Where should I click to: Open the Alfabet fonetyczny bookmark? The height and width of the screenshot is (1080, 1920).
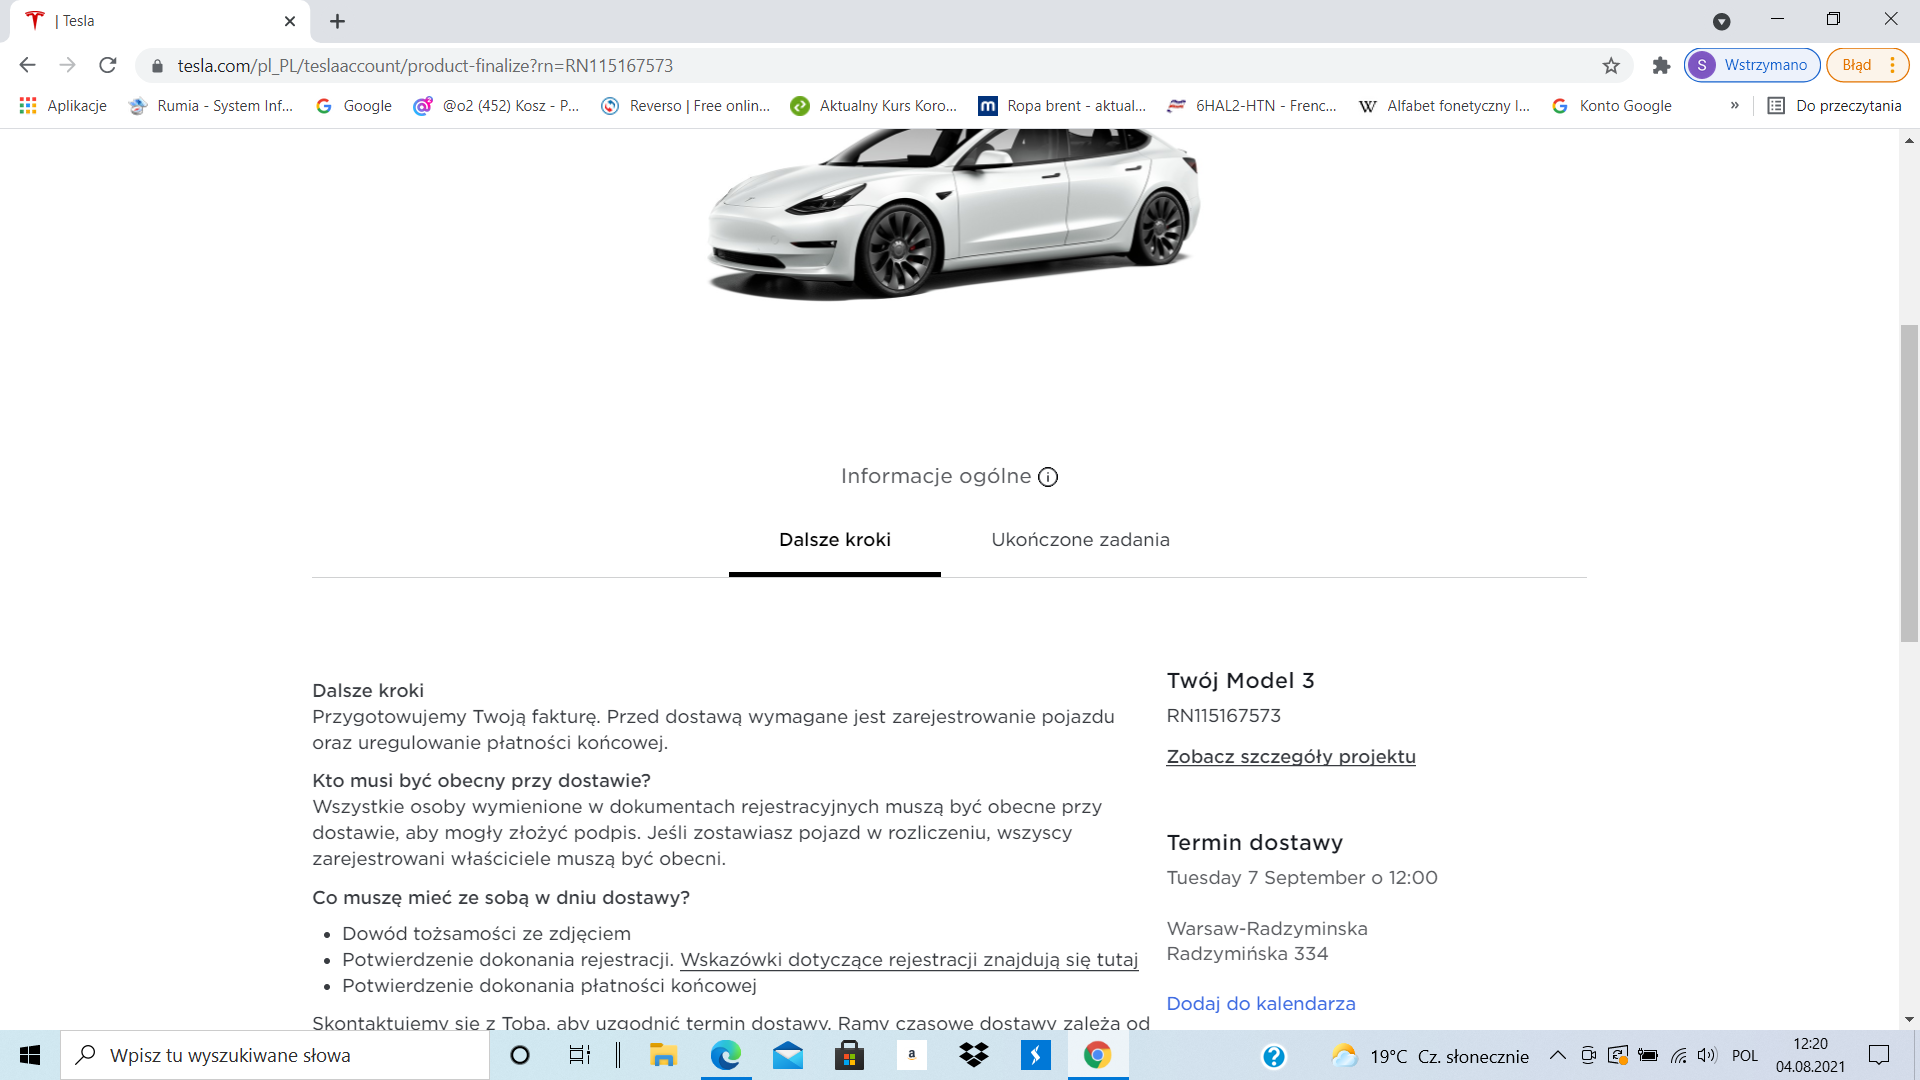[1444, 106]
